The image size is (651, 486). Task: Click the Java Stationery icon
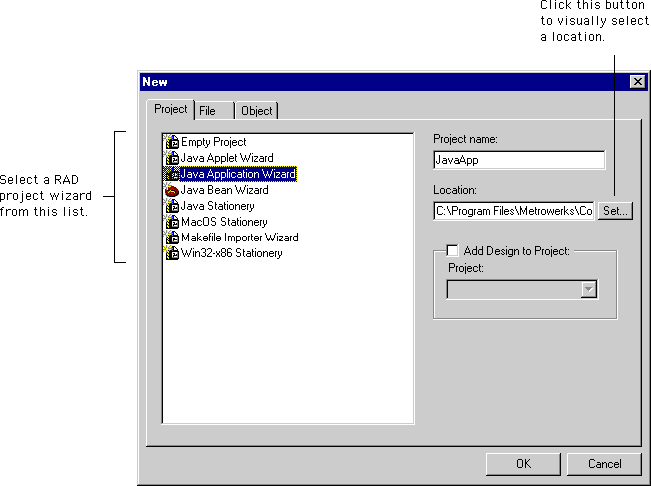pyautogui.click(x=171, y=206)
